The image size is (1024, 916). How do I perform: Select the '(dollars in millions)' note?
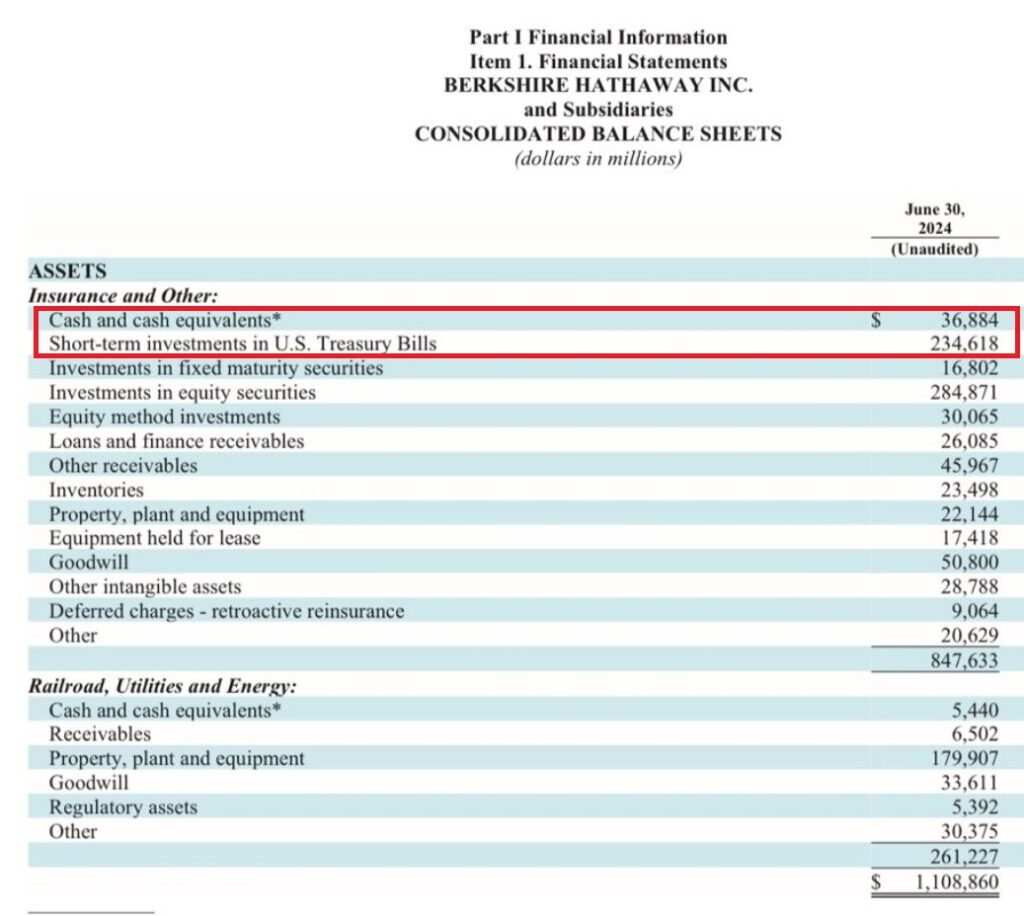coord(598,159)
